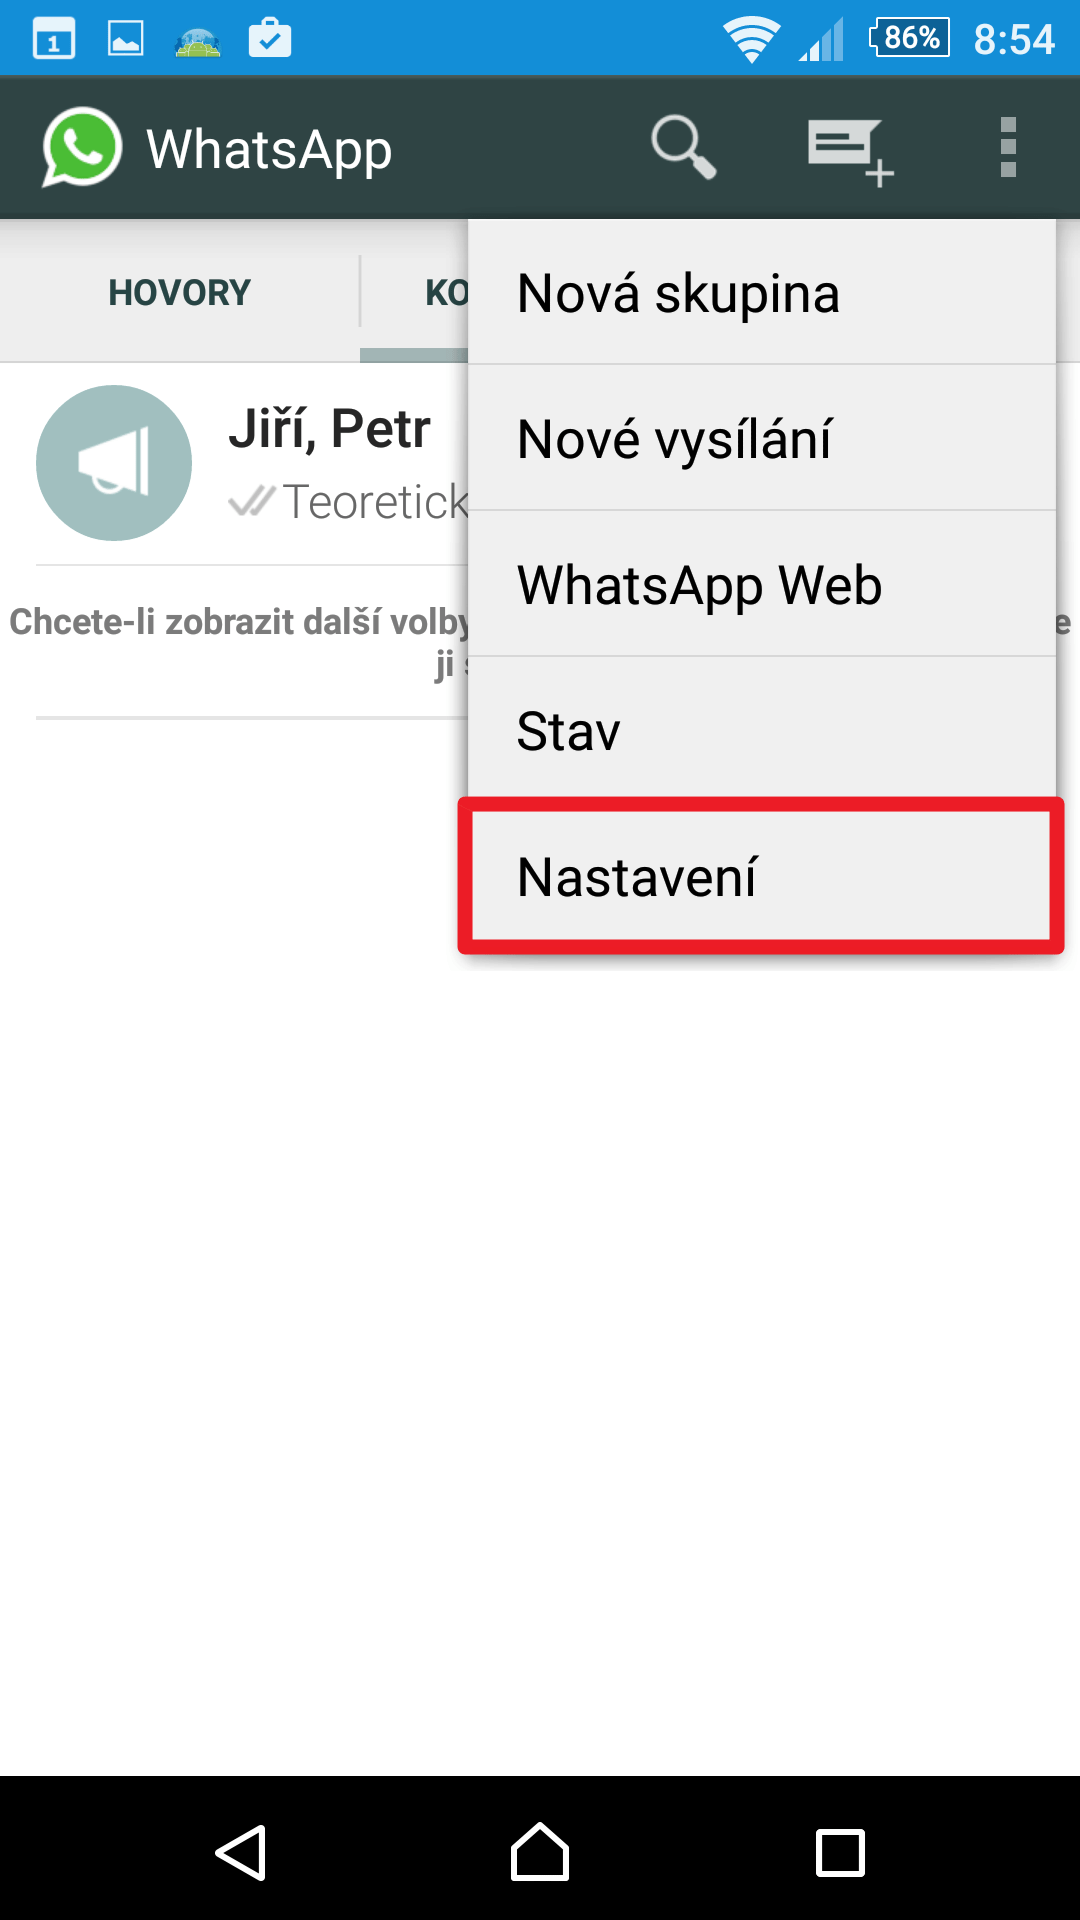Select Nové vysílání menu item
The width and height of the screenshot is (1080, 1920).
(x=762, y=438)
